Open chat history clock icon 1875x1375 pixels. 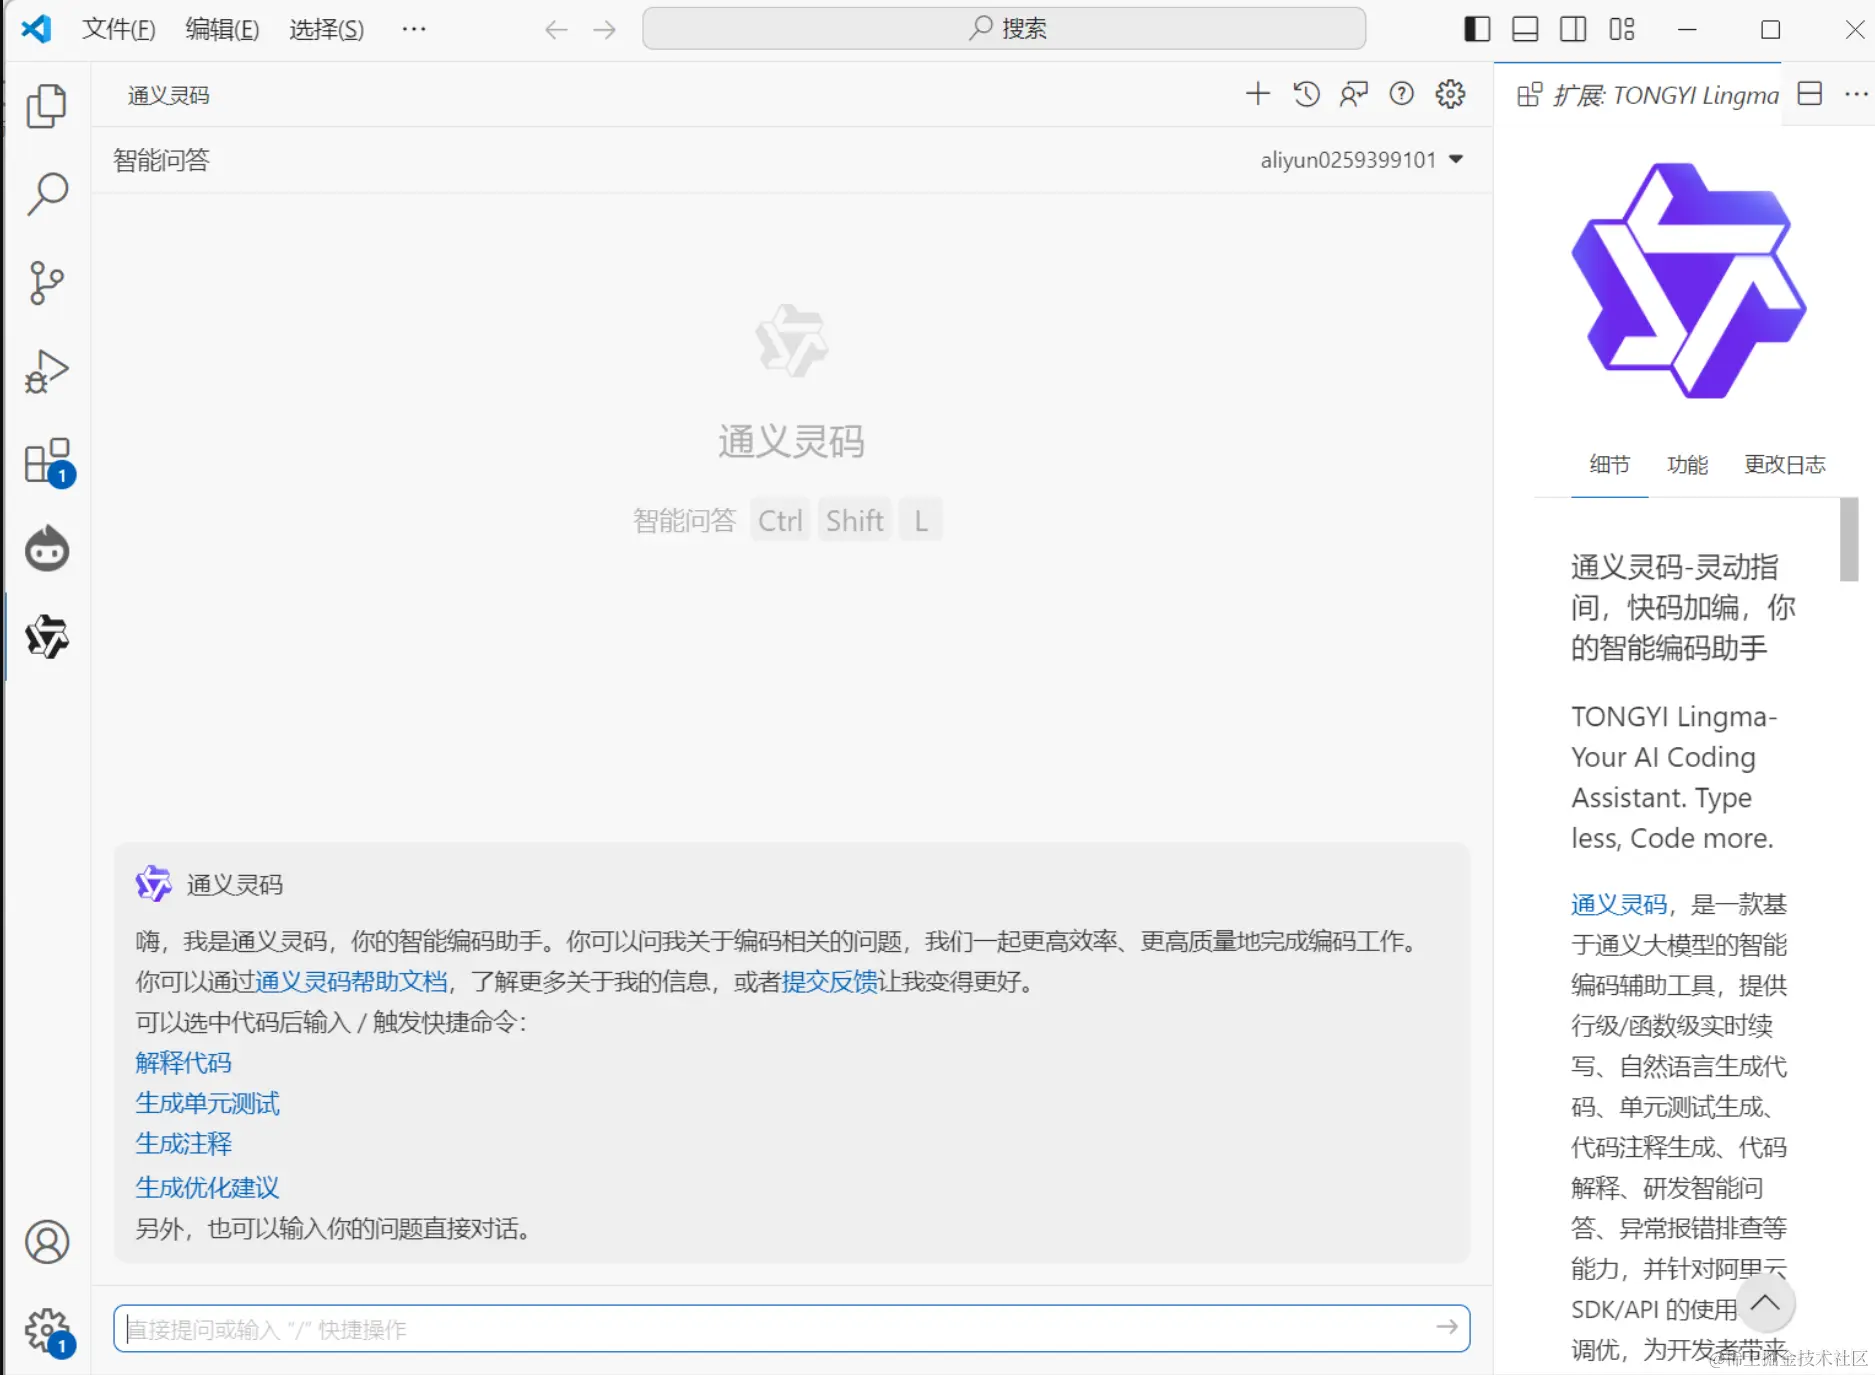click(1306, 94)
